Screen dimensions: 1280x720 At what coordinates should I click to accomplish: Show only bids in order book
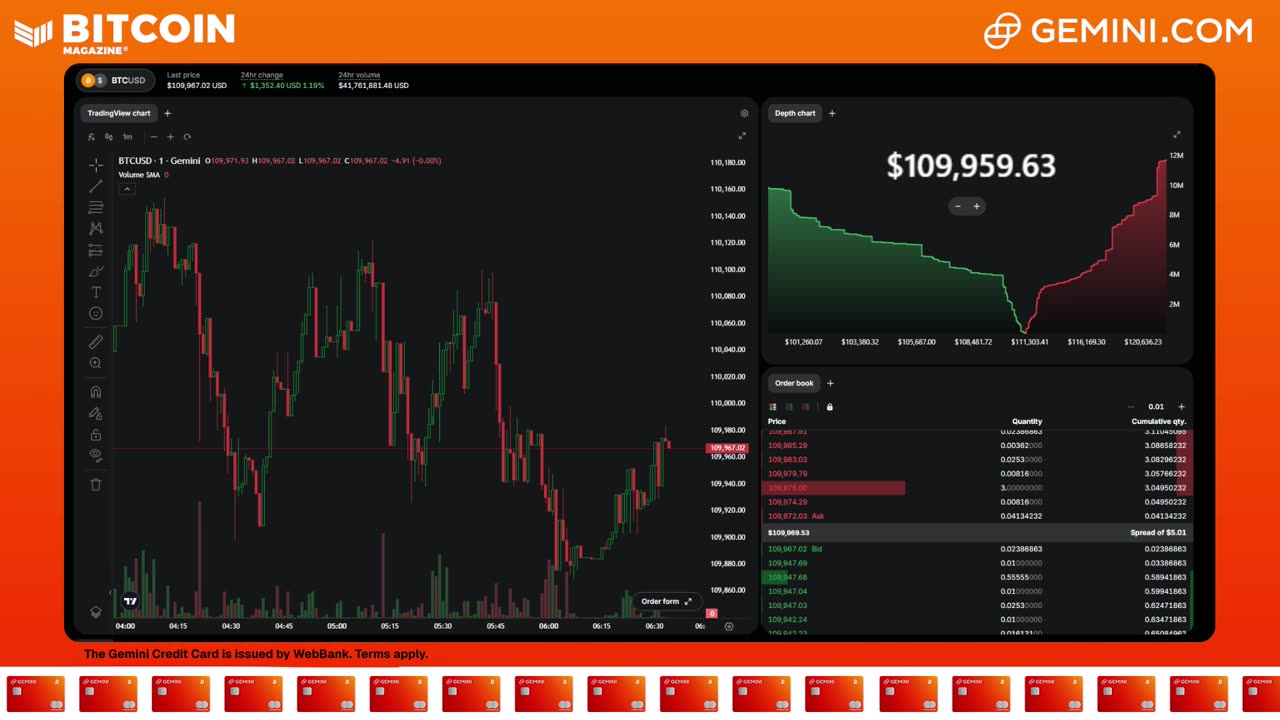coord(790,407)
